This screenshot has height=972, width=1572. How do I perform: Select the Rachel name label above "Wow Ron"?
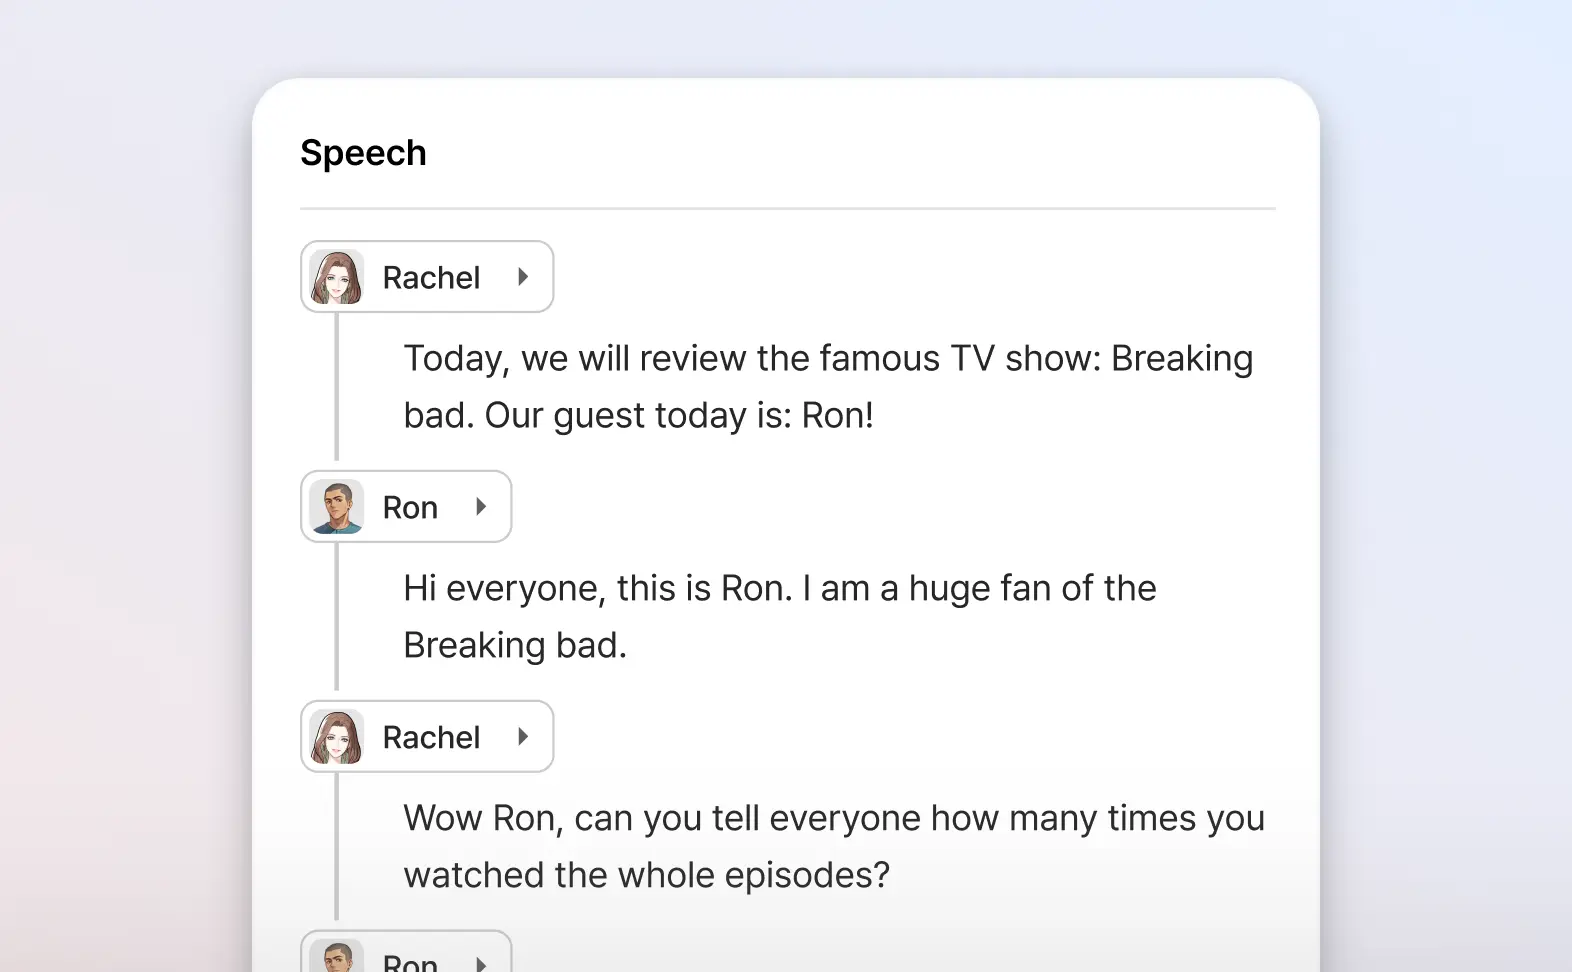(431, 738)
